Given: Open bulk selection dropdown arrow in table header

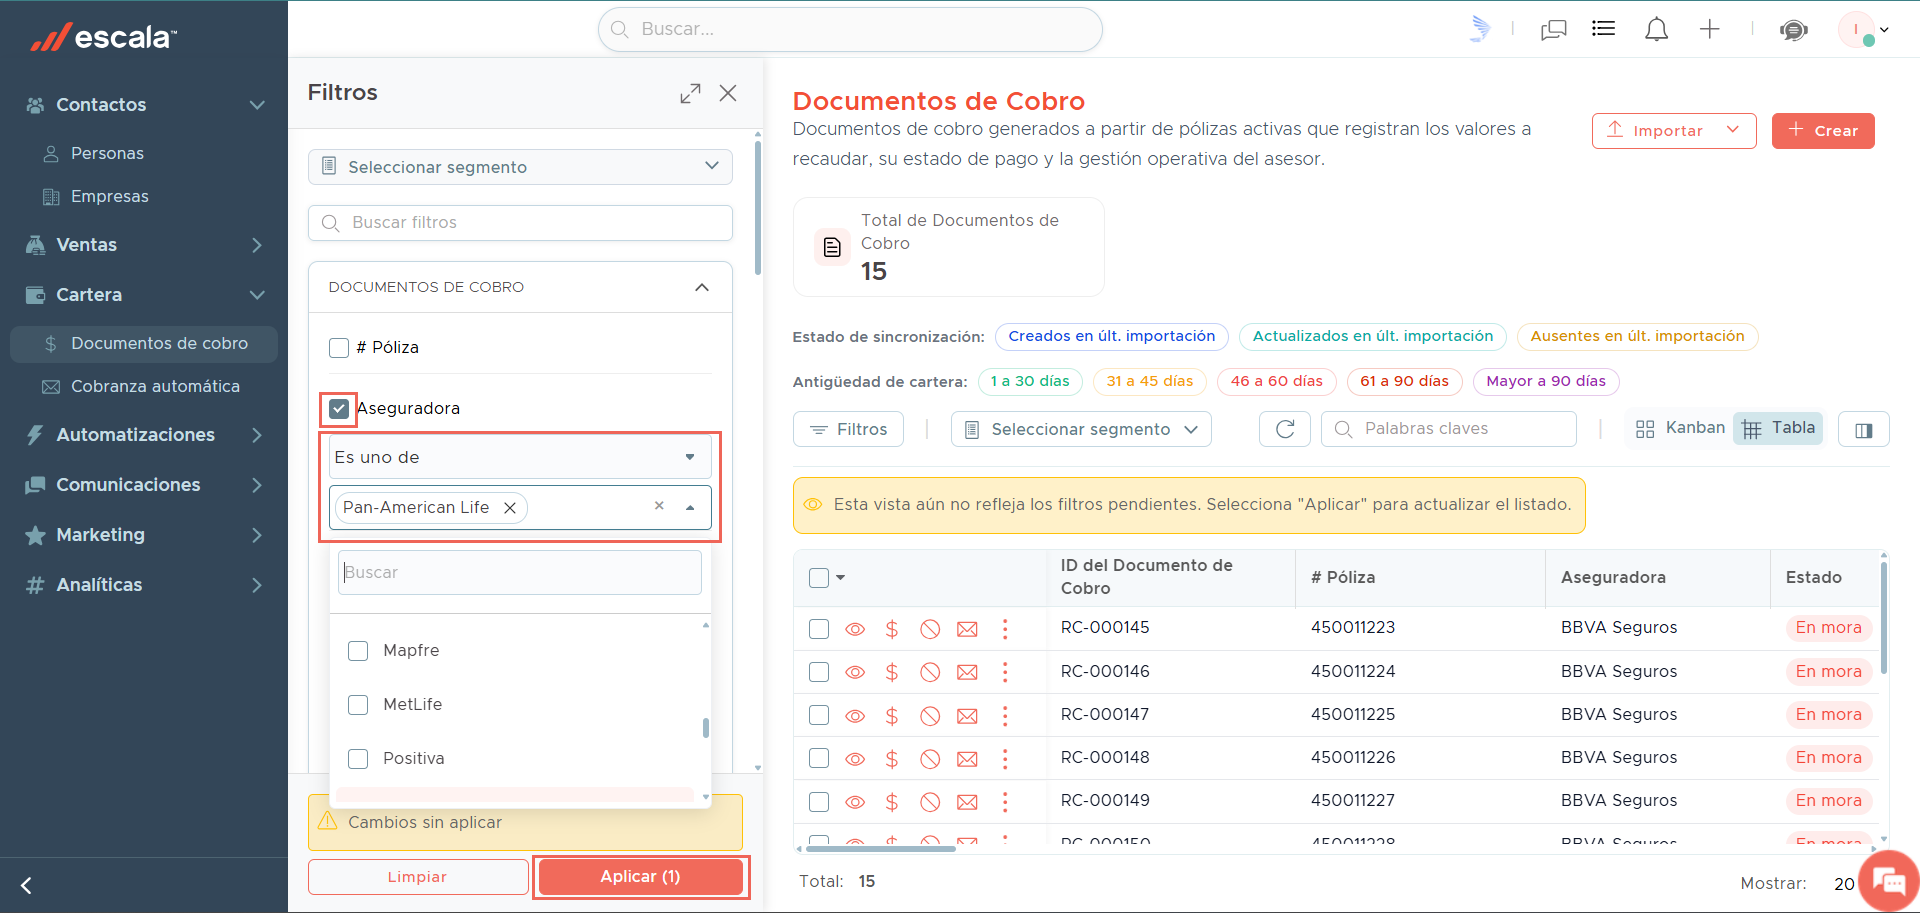Looking at the screenshot, I should [x=840, y=578].
